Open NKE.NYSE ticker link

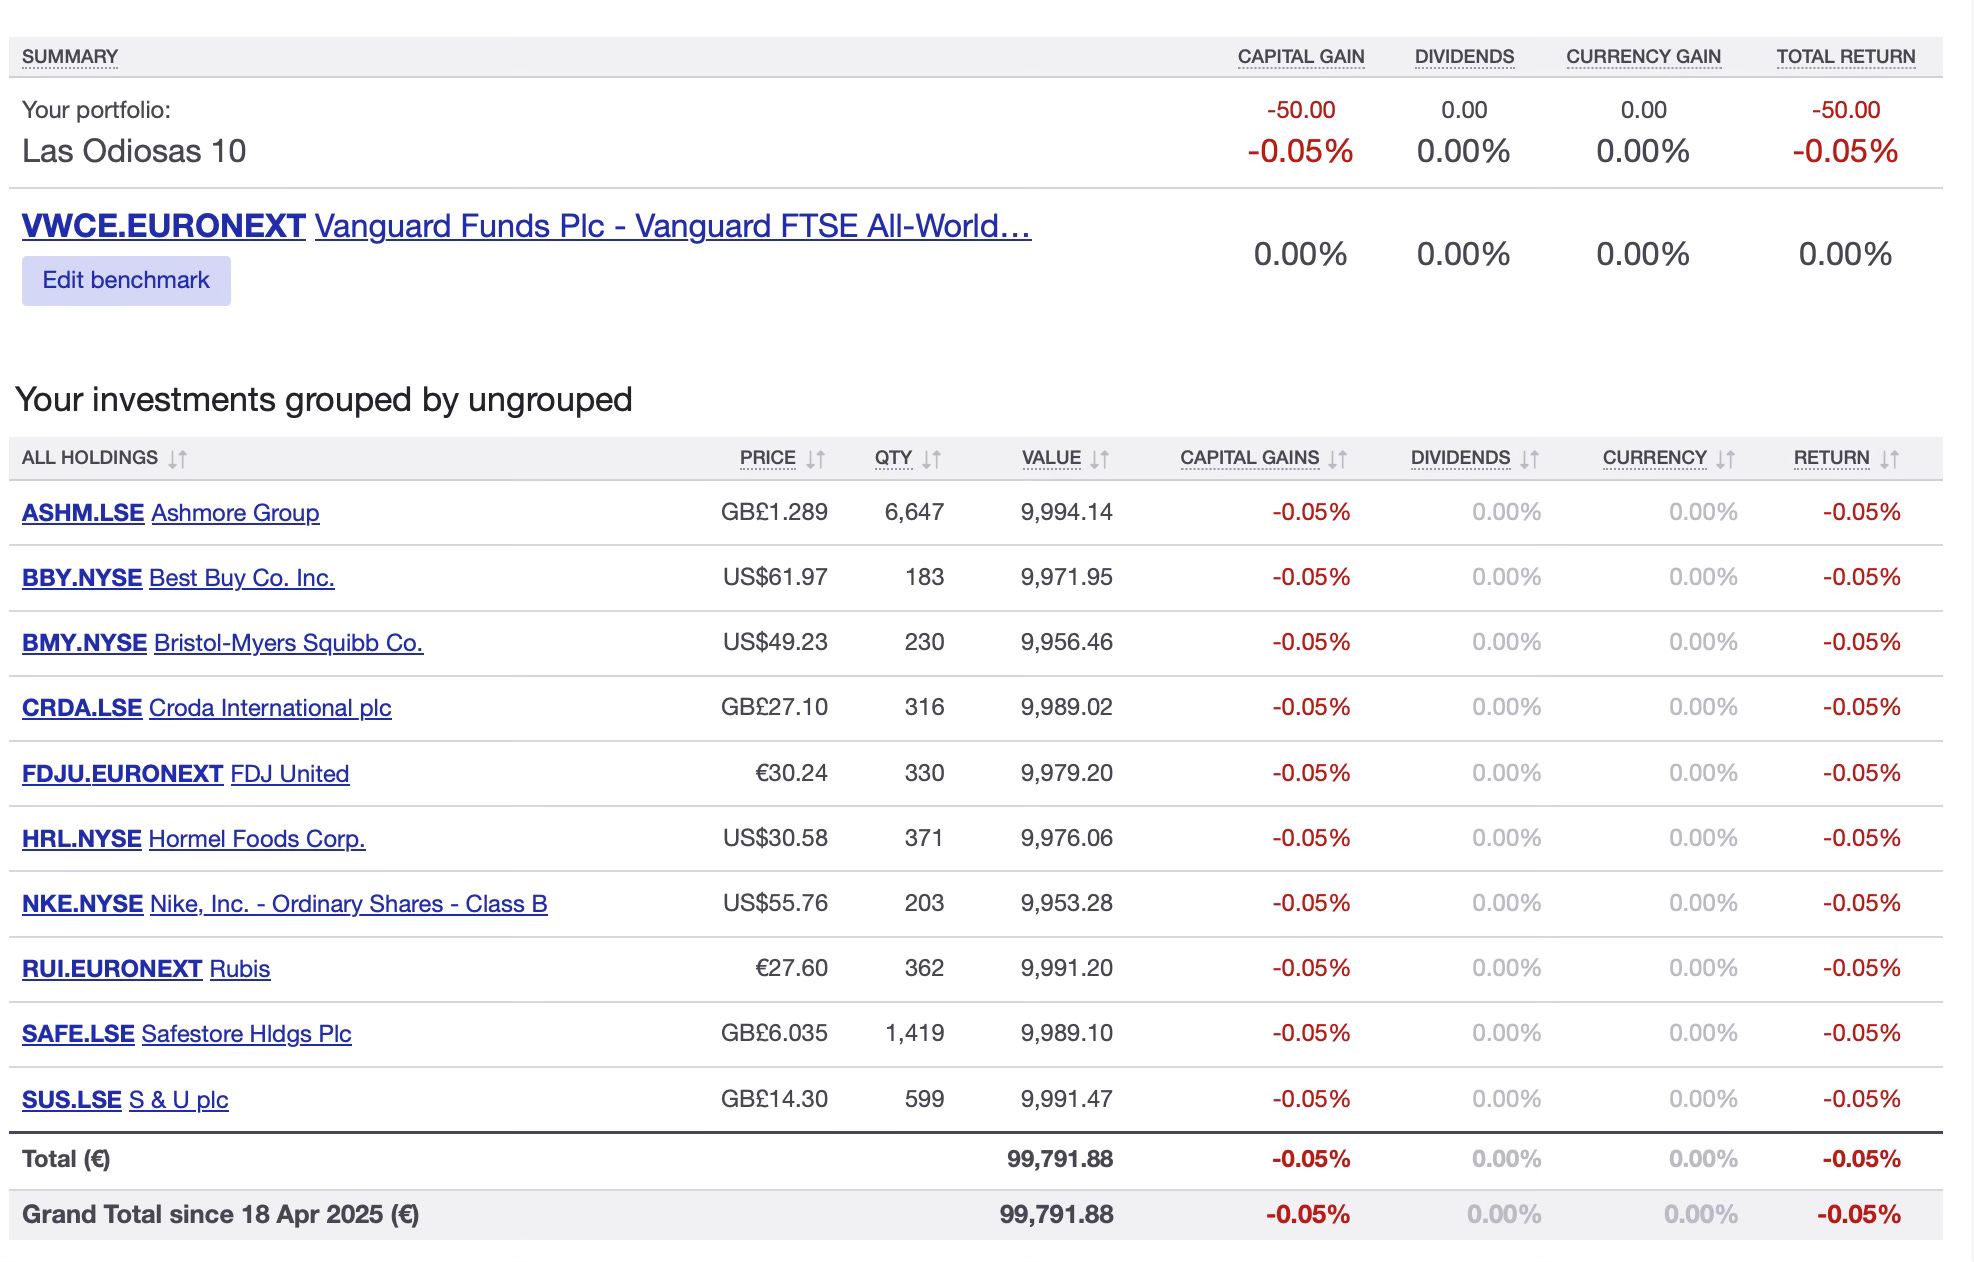tap(82, 904)
